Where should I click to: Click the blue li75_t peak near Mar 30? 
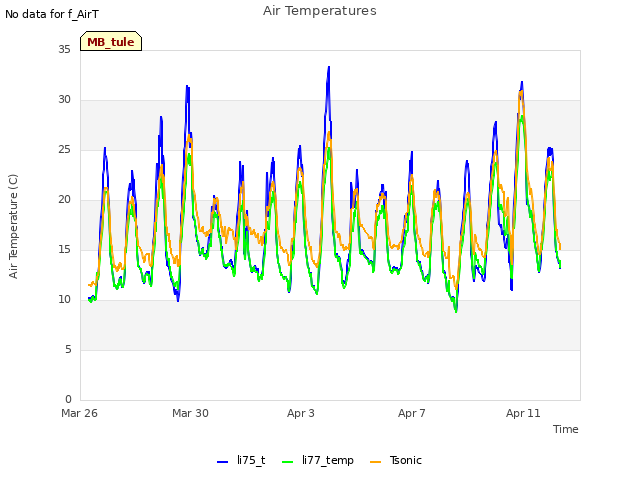pyautogui.click(x=187, y=87)
